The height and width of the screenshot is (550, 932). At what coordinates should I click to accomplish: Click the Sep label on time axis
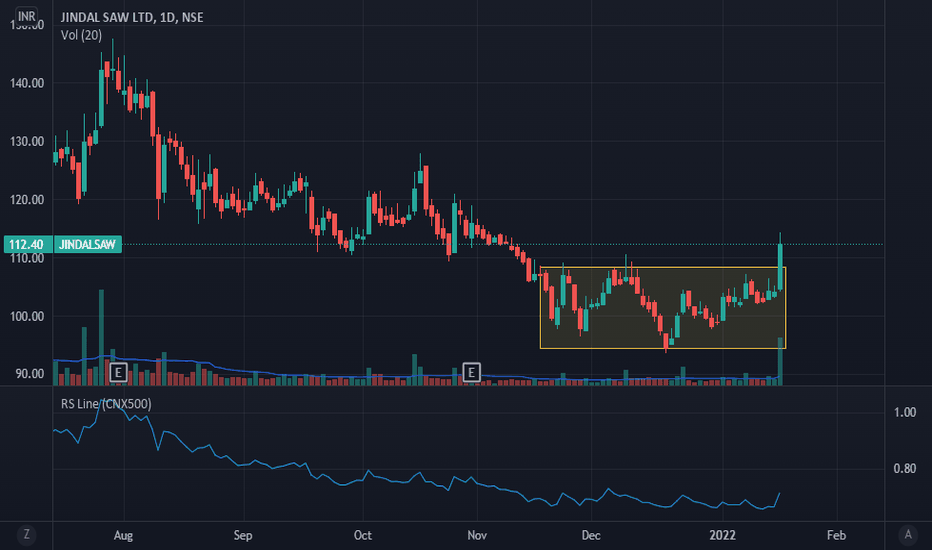click(243, 535)
